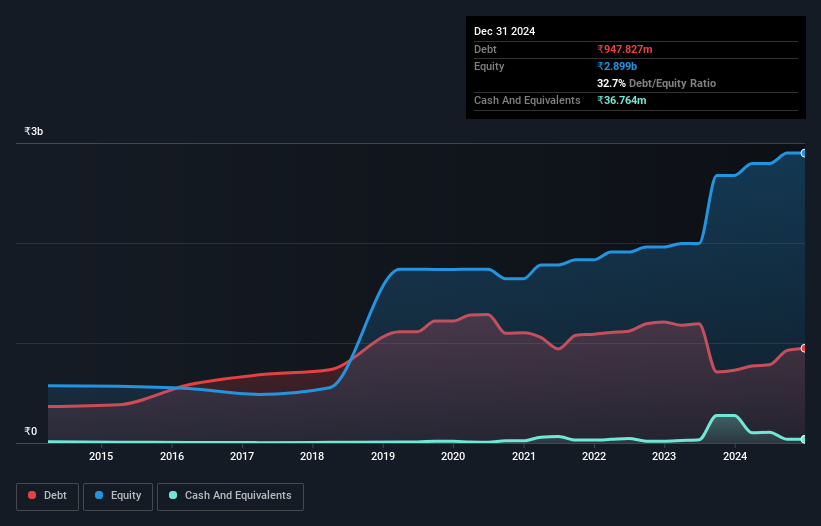Screen dimensions: 821x526
Task: Toggle the Cash And Equivalents legend button
Action: click(230, 496)
